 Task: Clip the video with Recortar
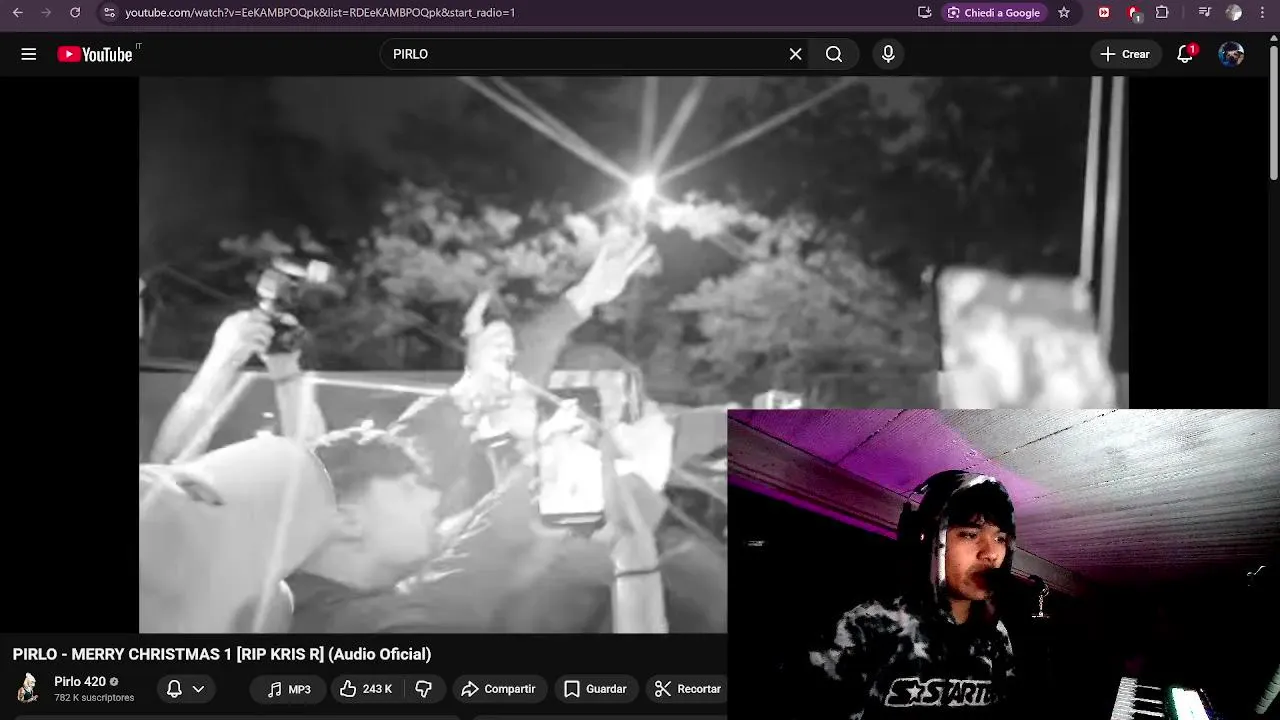tap(687, 689)
